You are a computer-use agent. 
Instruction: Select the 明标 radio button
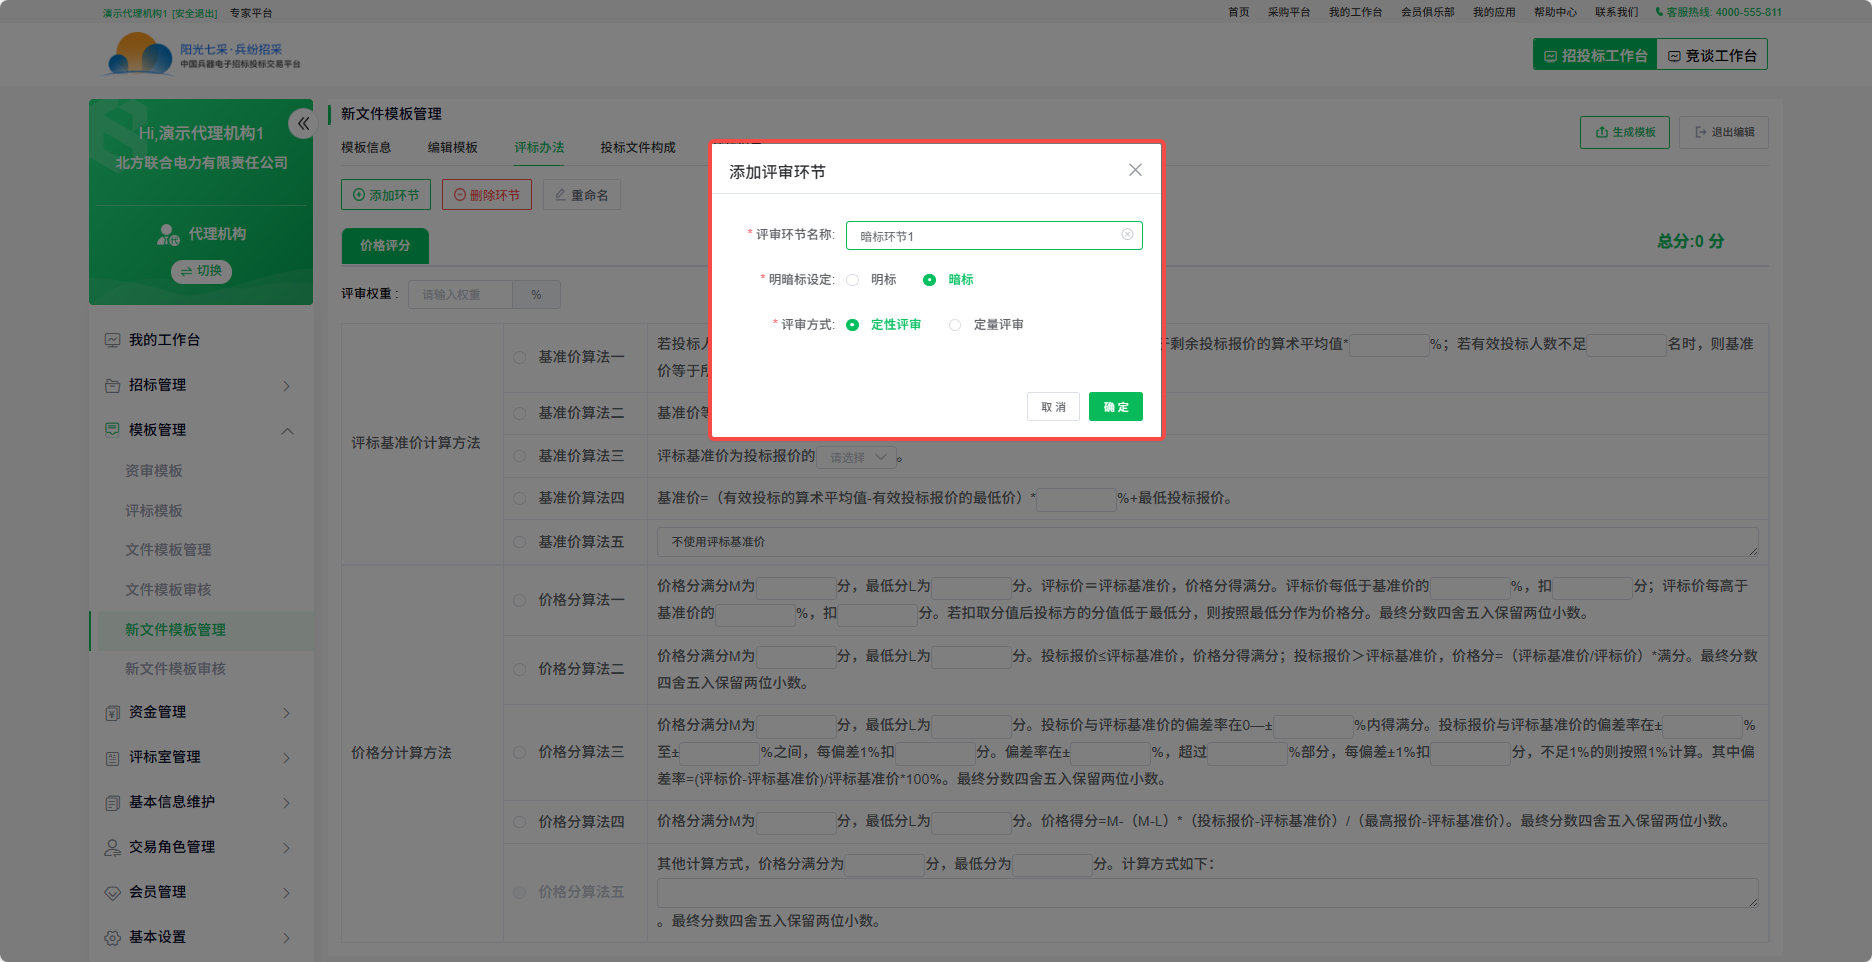tap(853, 280)
